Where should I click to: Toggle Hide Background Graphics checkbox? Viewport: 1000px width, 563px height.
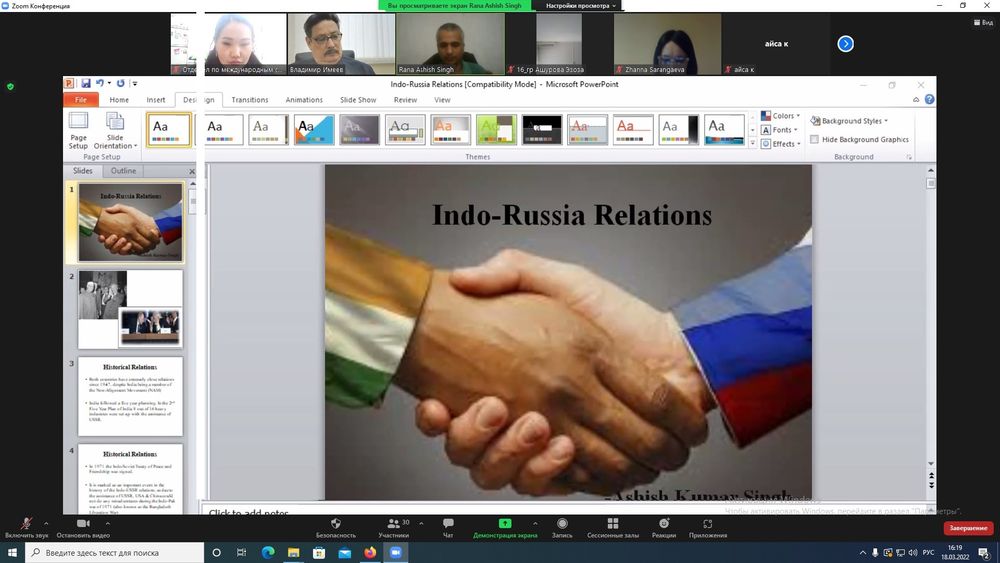[814, 139]
